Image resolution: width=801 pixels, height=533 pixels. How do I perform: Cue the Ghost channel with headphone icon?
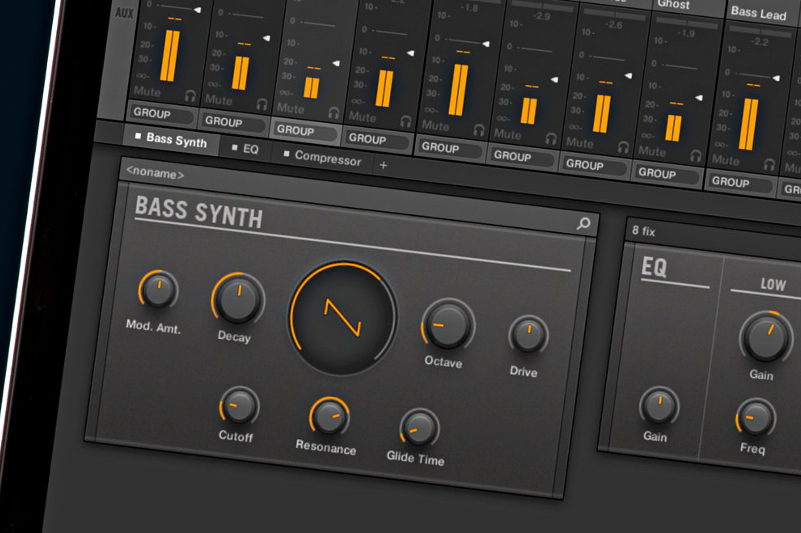(695, 155)
